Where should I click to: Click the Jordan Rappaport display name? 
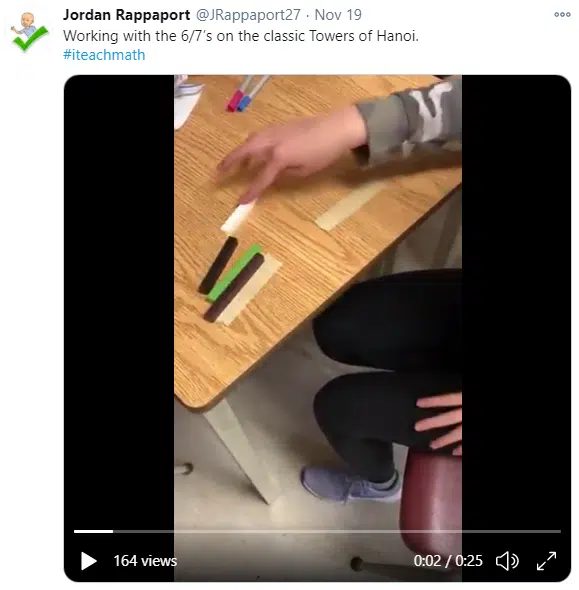126,15
